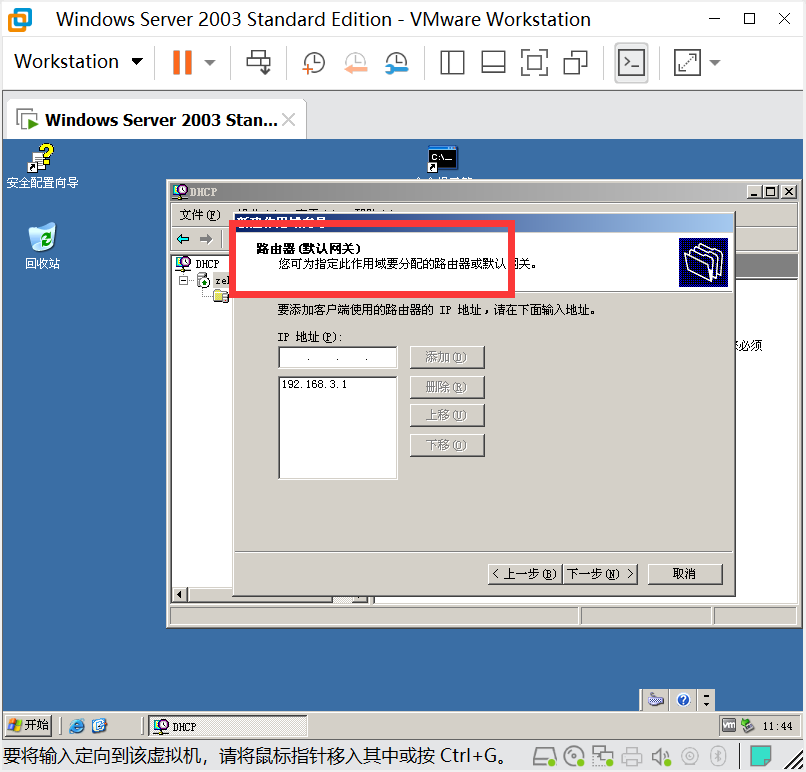This screenshot has width=806, height=772.
Task: Click the Remove (删除) button
Action: tap(447, 387)
